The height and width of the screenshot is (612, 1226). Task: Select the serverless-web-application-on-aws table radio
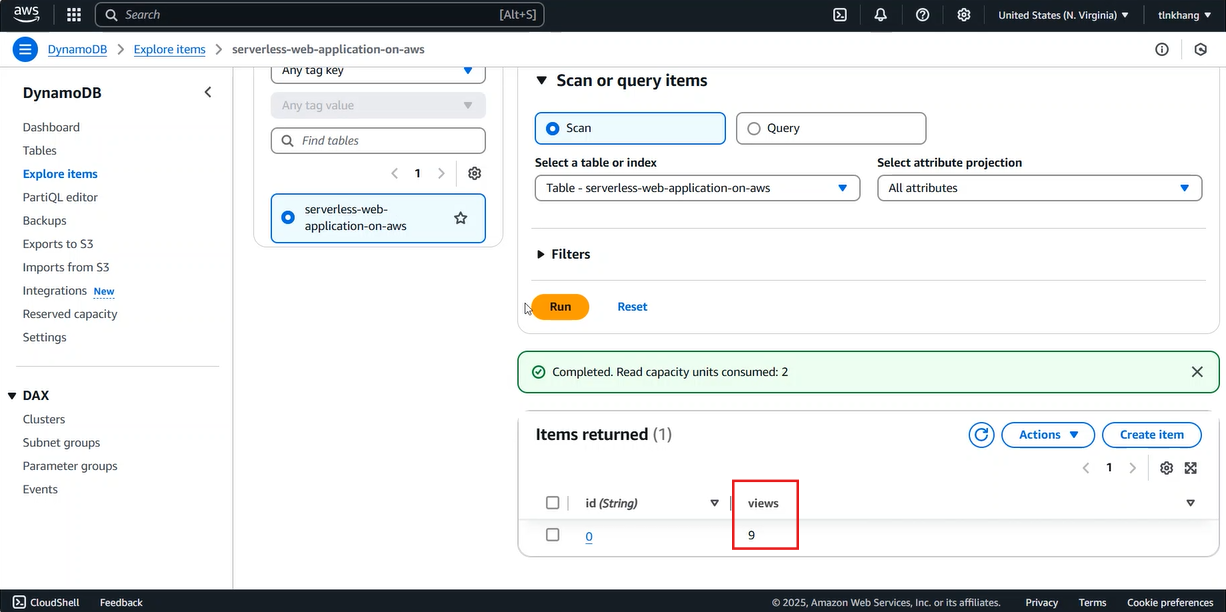[288, 217]
